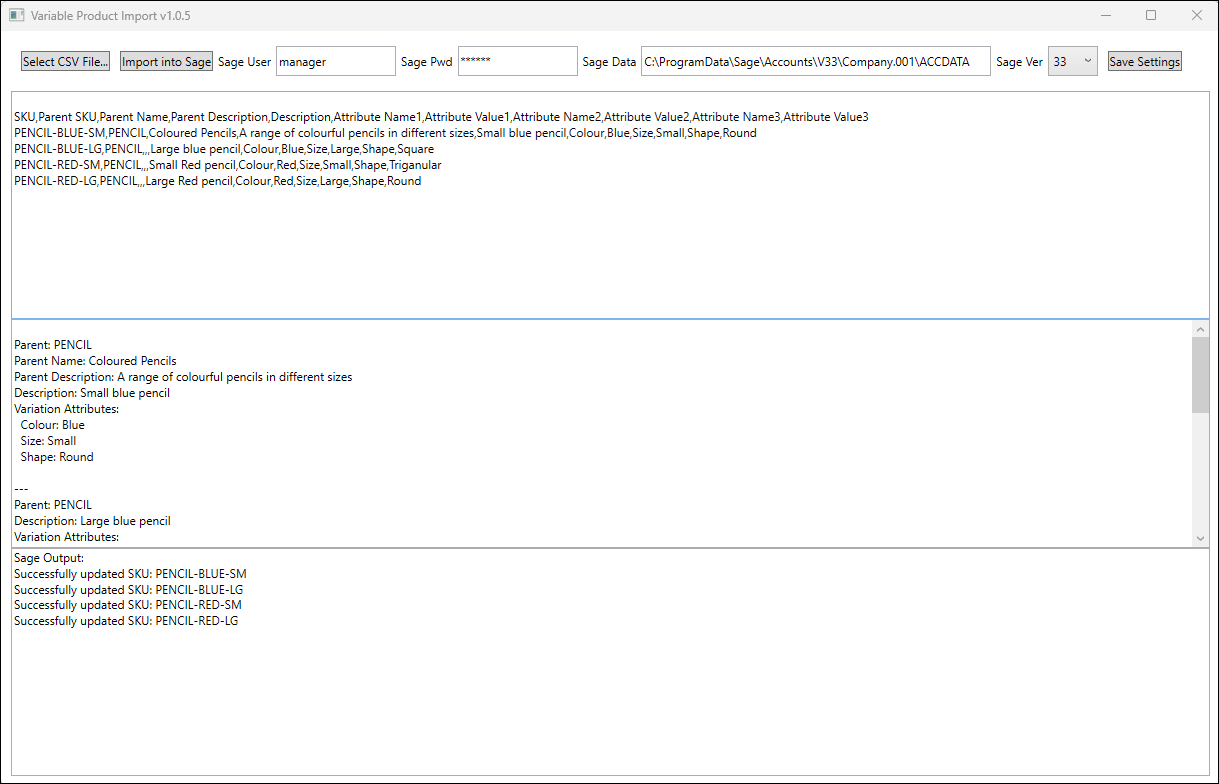1219x784 pixels.
Task: Click the scroll up arrow in the parsed data panel
Action: pyautogui.click(x=1201, y=329)
